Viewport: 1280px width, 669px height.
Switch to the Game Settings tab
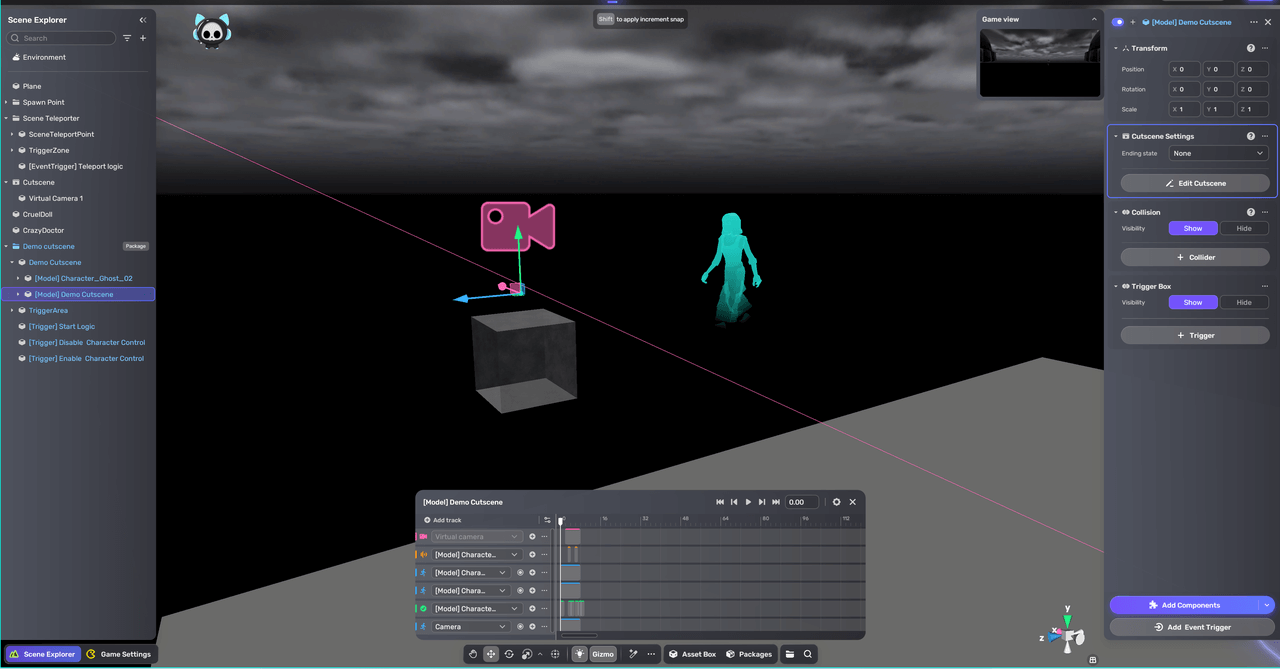coord(118,654)
